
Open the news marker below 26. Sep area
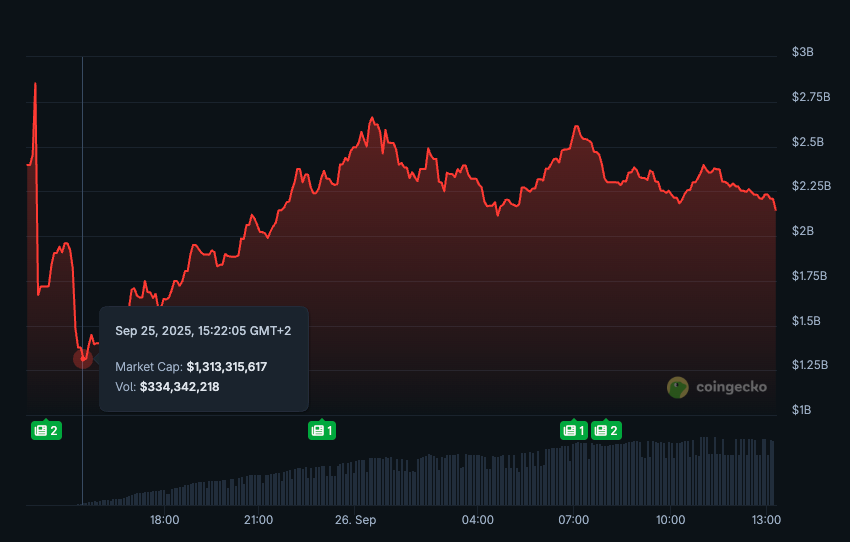[x=321, y=431]
